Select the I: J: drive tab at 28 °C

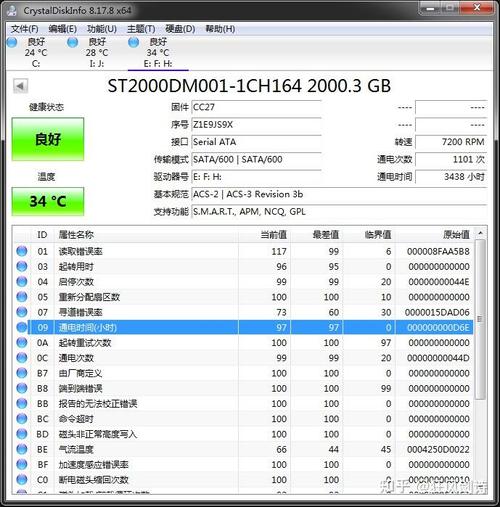coord(97,52)
